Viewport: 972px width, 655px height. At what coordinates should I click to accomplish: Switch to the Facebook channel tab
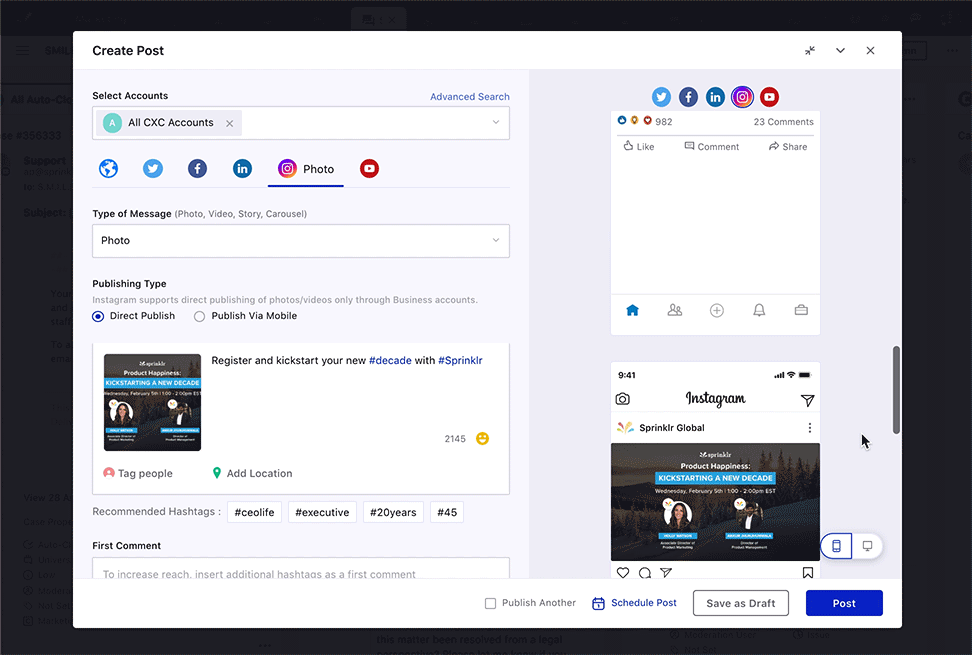[198, 169]
